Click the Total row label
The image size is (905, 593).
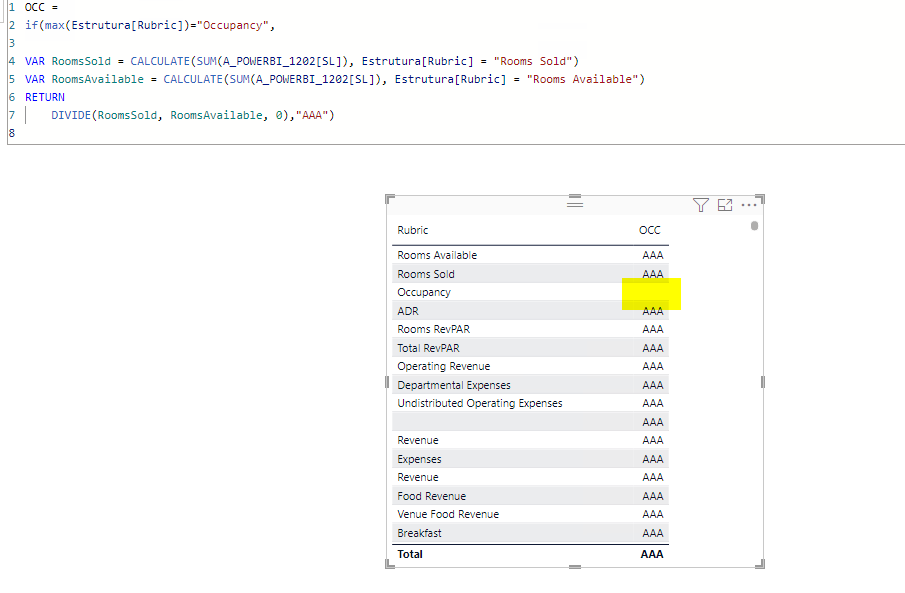410,554
